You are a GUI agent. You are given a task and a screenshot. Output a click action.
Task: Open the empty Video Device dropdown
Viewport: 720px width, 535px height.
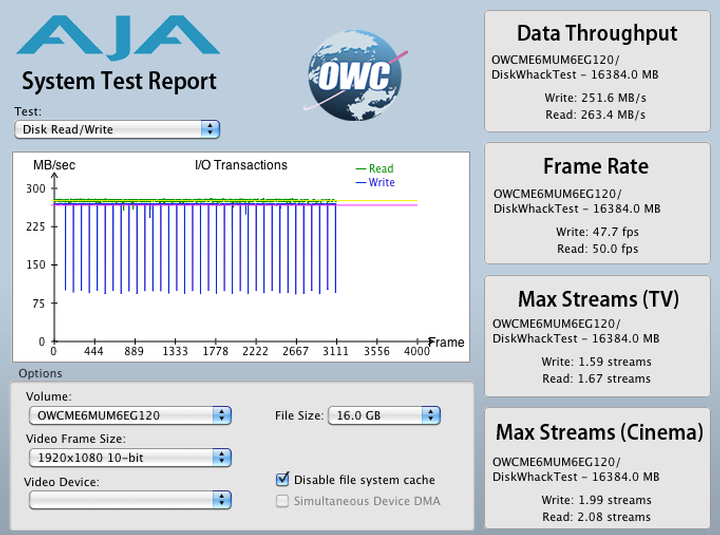click(x=128, y=499)
